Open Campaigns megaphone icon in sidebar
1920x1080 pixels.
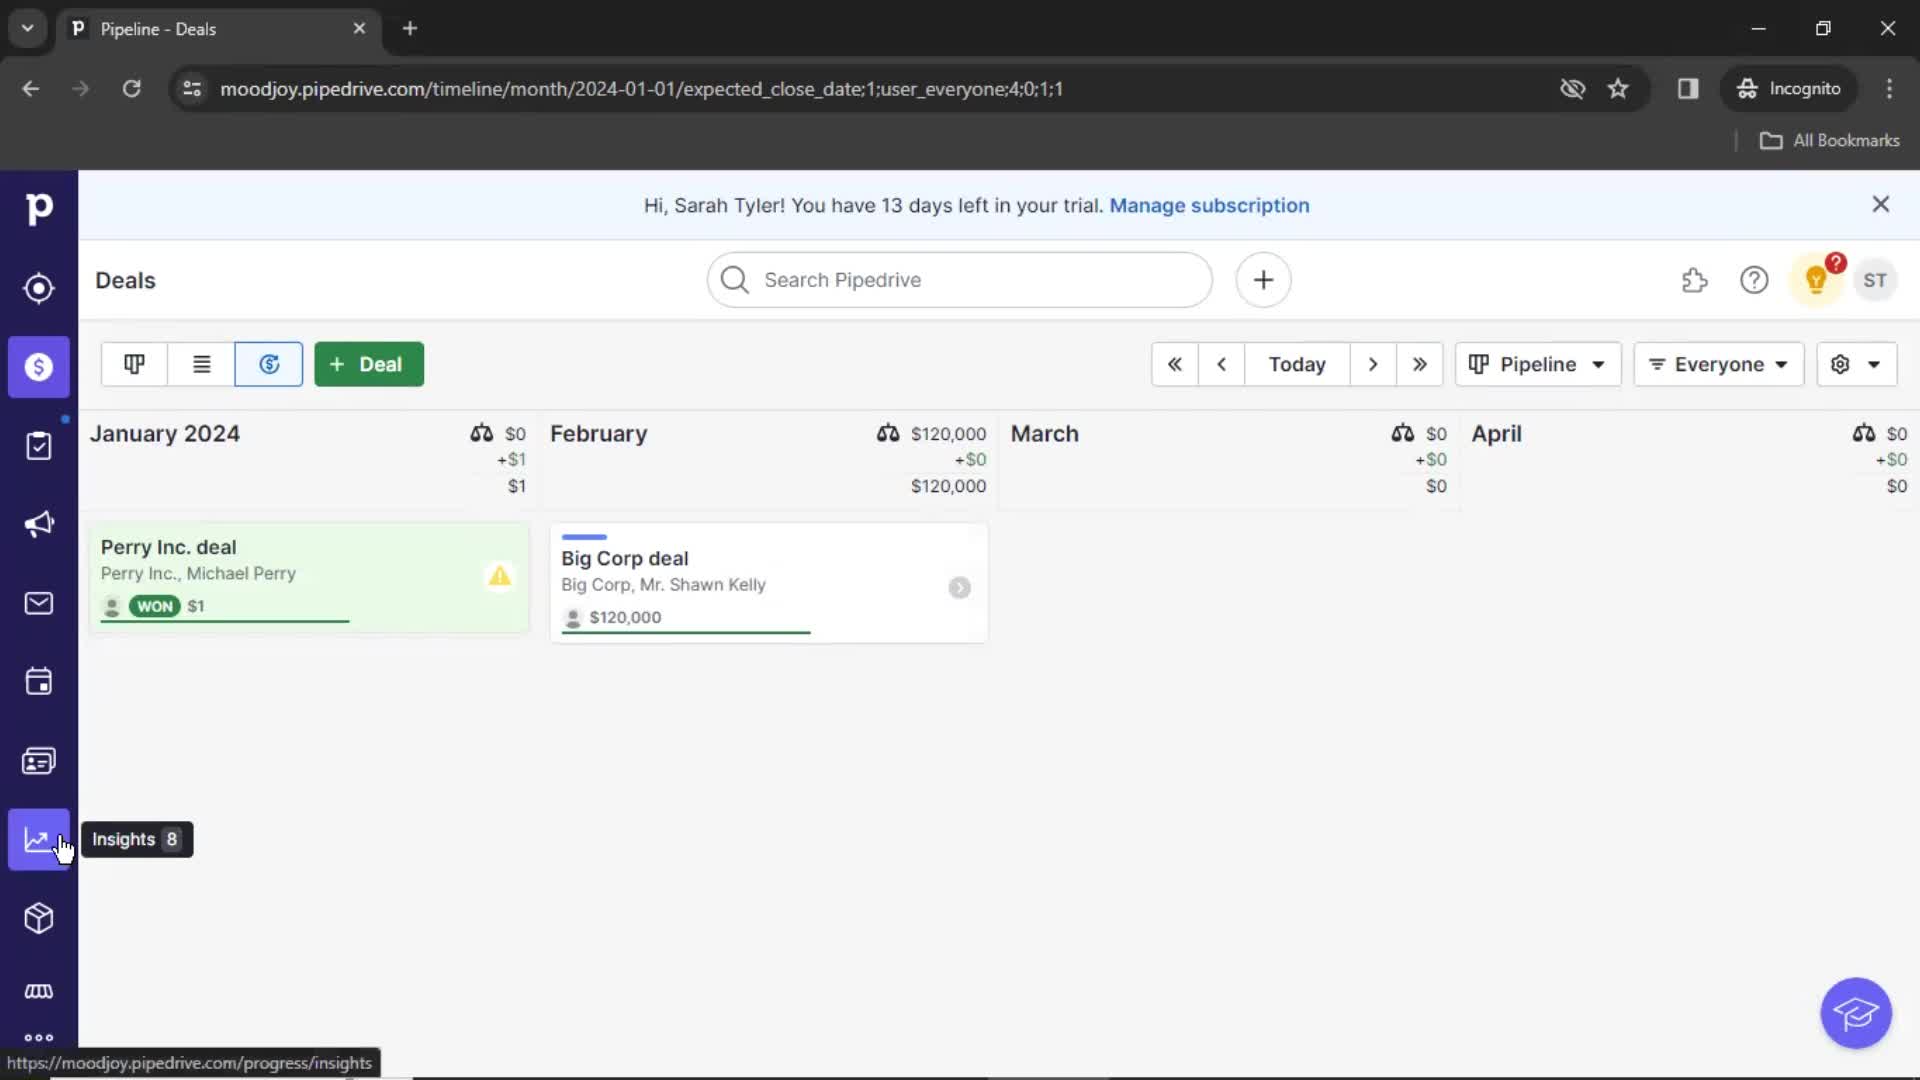(x=39, y=524)
